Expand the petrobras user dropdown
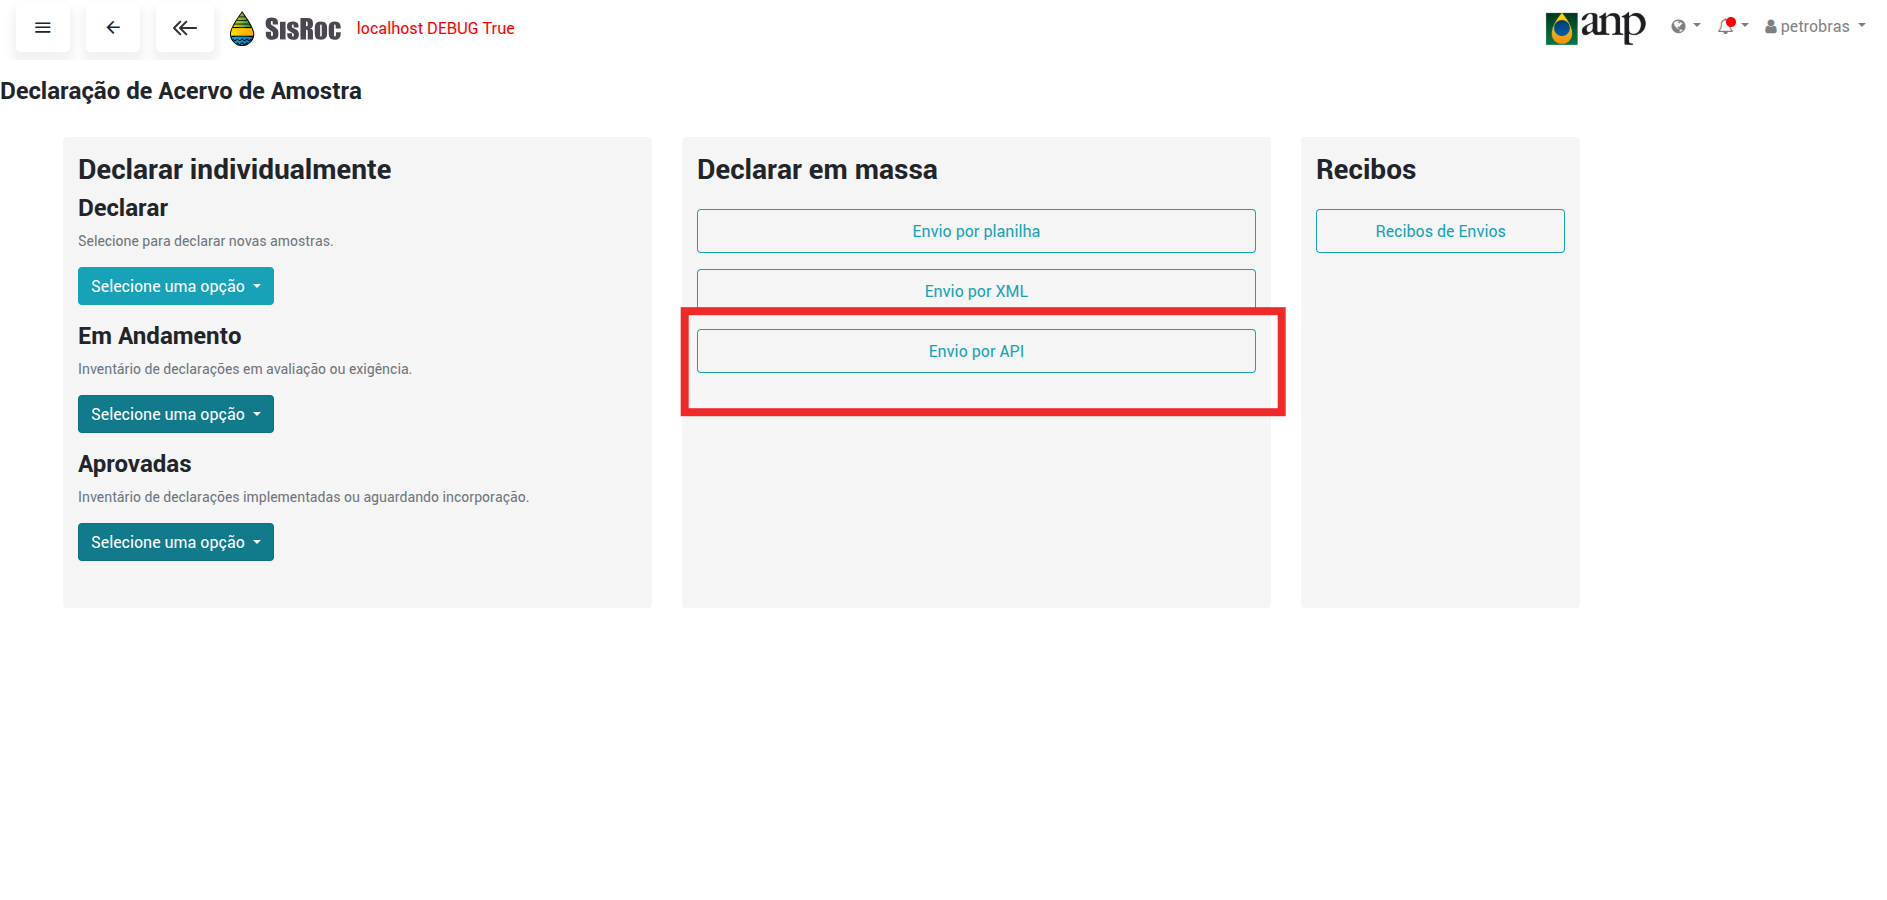 [1861, 26]
